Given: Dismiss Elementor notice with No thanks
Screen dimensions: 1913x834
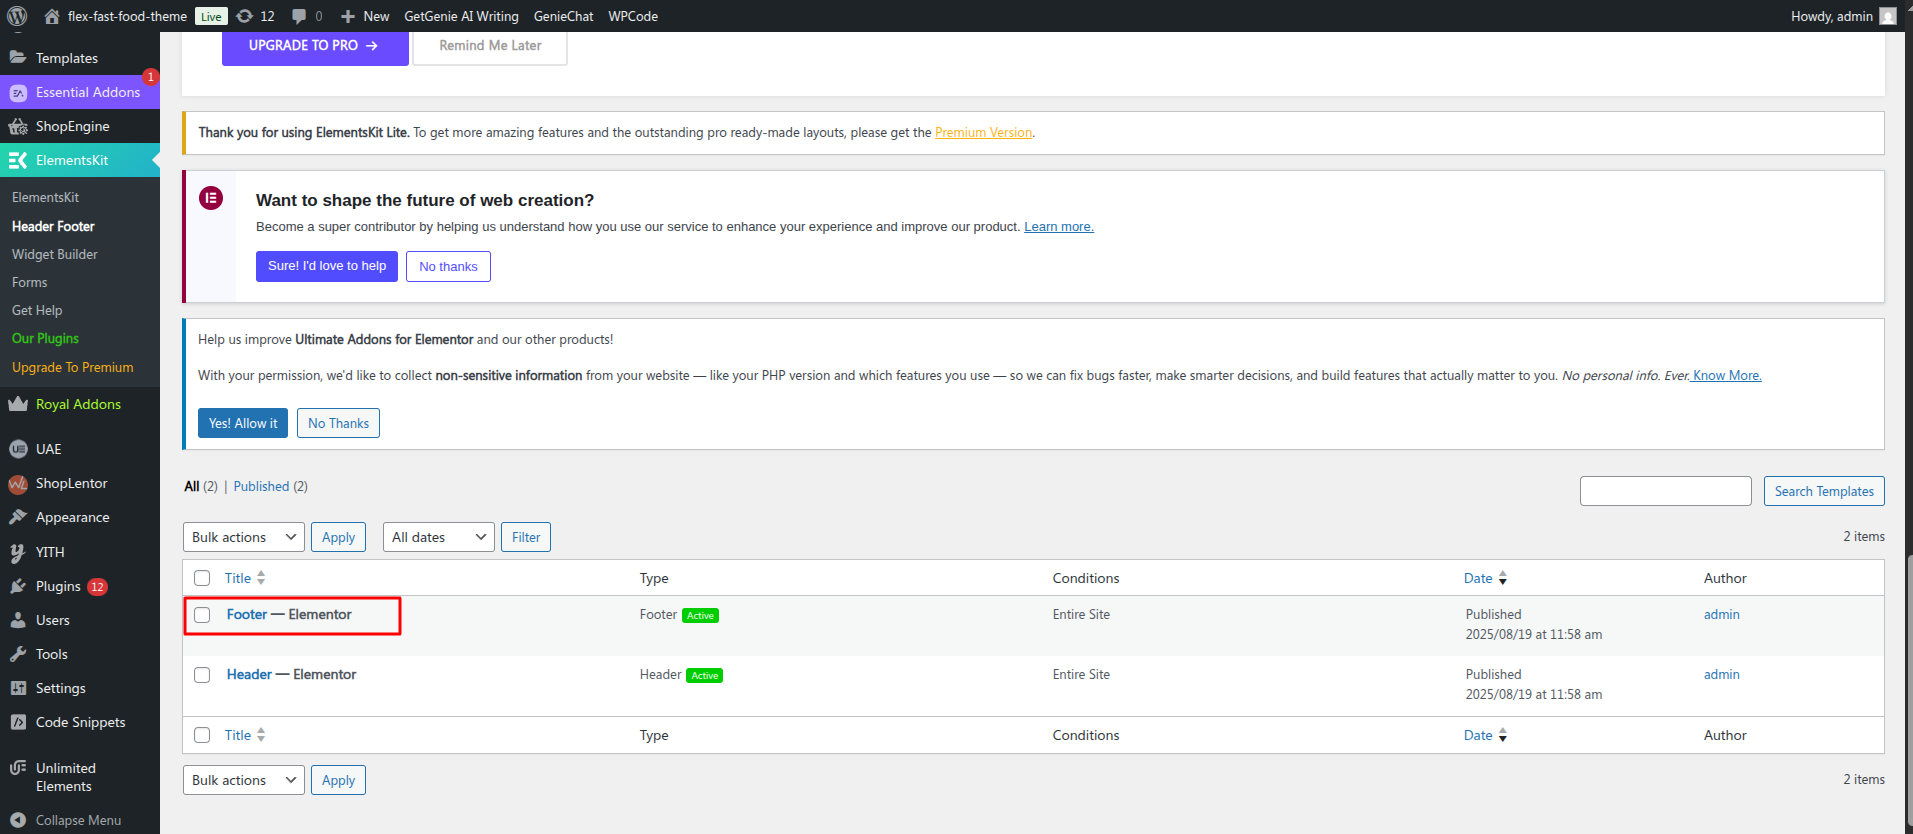Looking at the screenshot, I should pyautogui.click(x=448, y=266).
